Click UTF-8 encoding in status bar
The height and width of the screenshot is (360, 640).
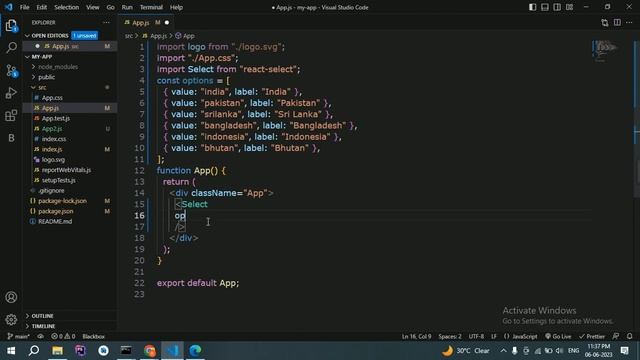pos(476,336)
